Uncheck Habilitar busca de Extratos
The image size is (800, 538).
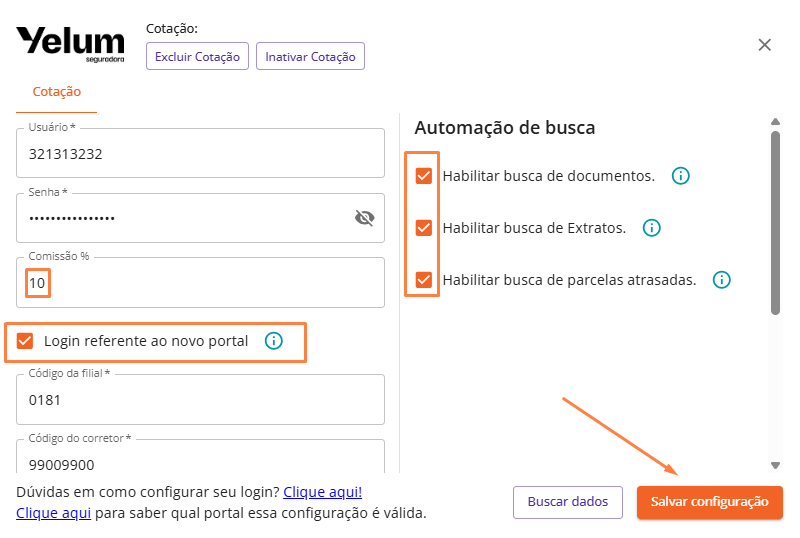(x=424, y=228)
